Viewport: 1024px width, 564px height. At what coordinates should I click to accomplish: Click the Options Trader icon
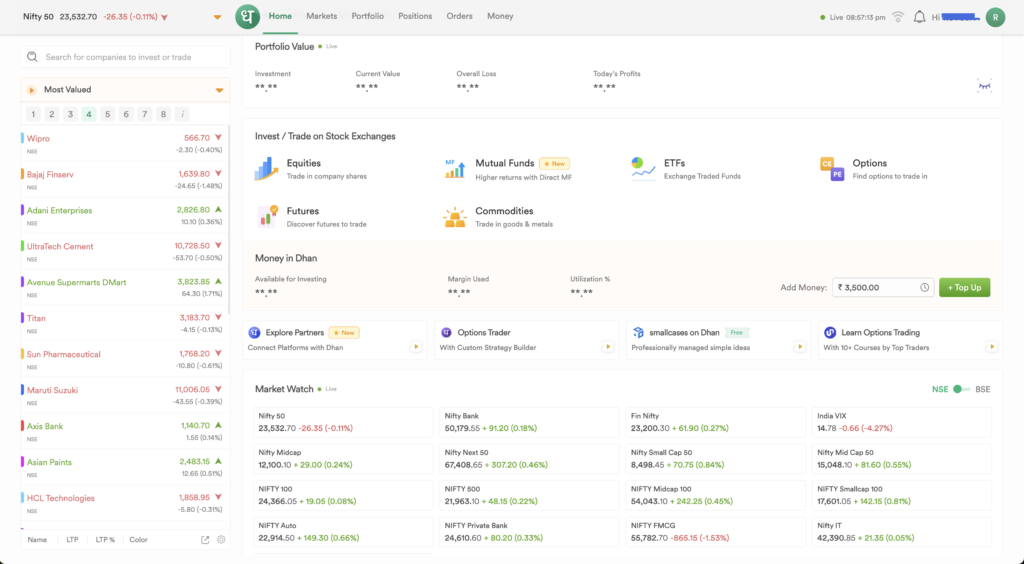pos(446,333)
